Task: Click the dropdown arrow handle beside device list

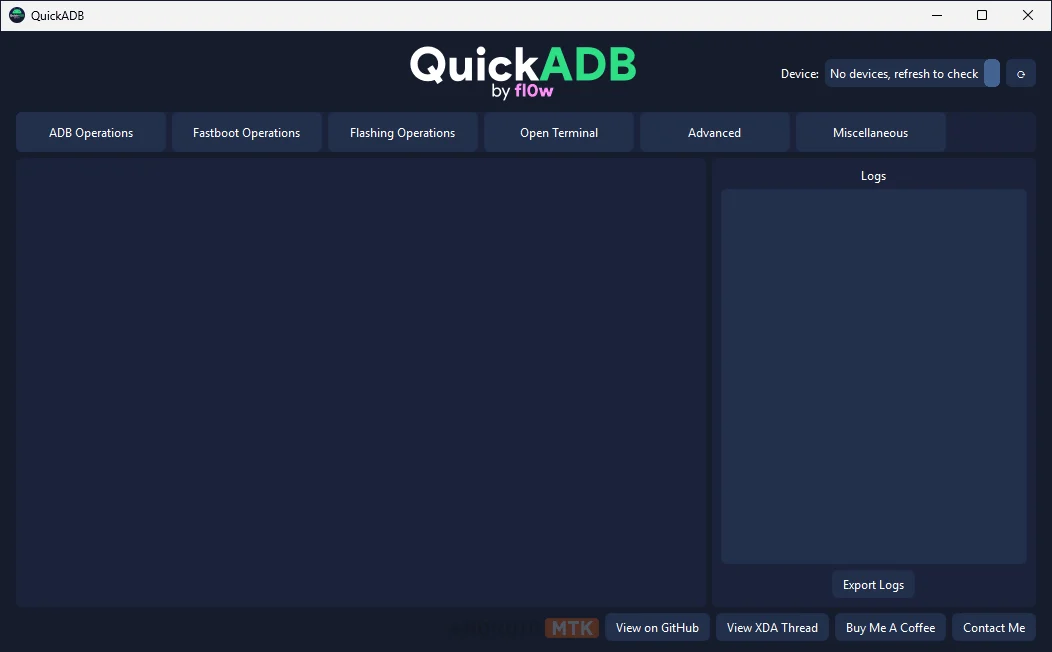Action: pyautogui.click(x=991, y=74)
